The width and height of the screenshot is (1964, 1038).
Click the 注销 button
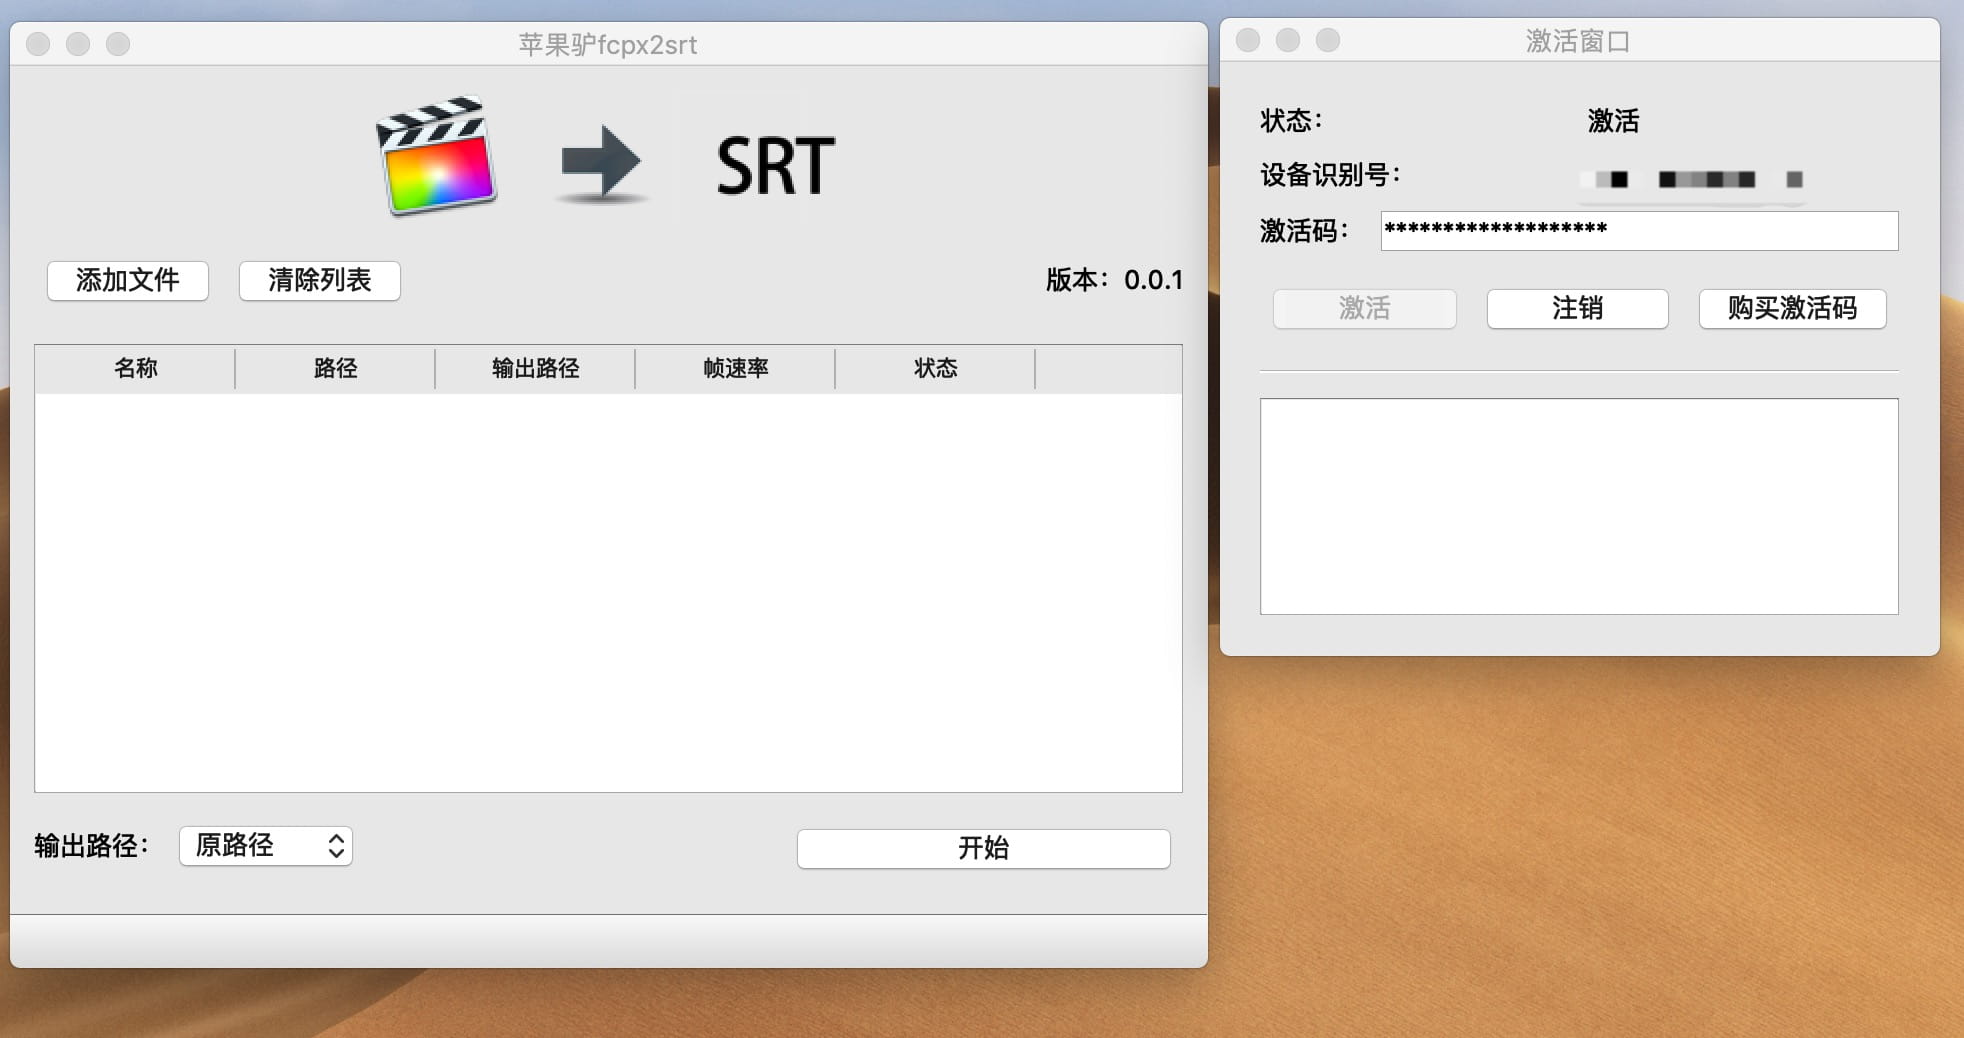[1577, 308]
